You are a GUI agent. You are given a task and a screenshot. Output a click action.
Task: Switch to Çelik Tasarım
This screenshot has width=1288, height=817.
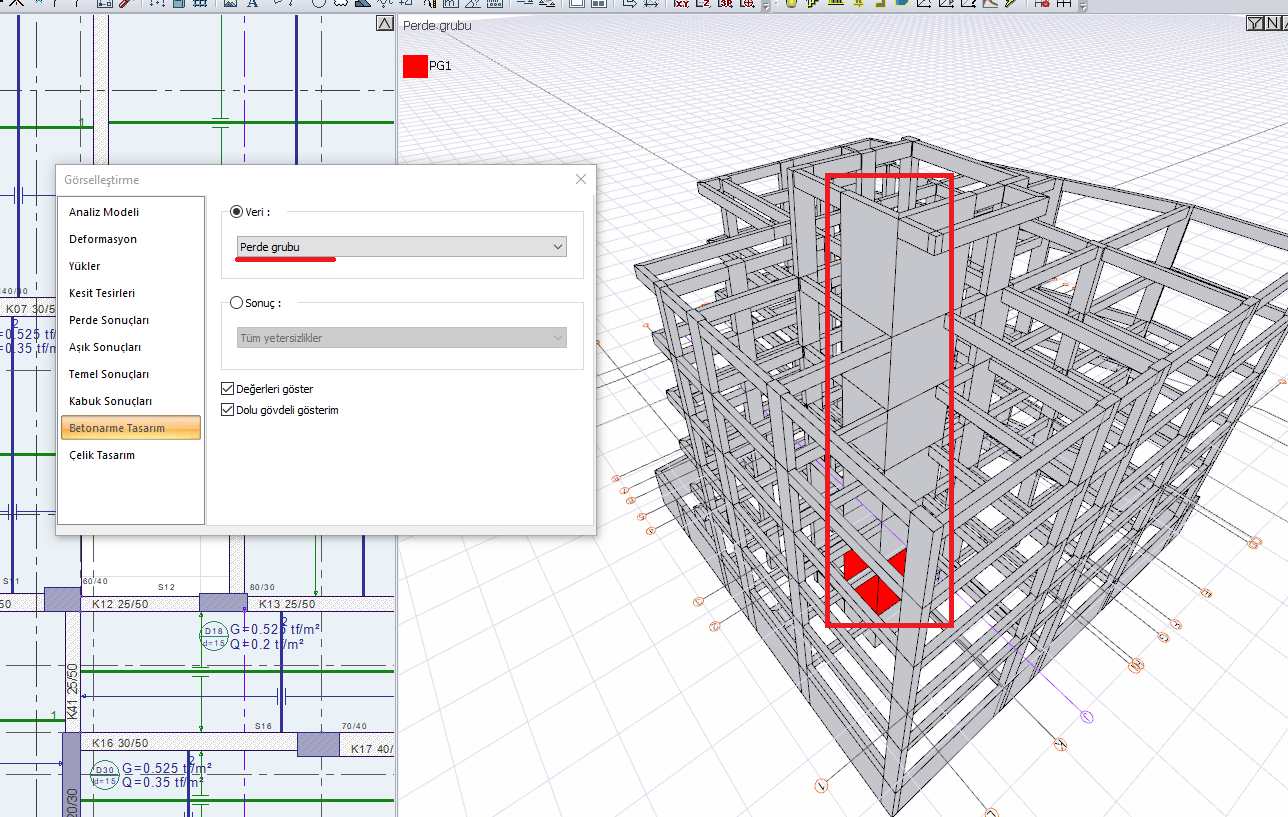coord(102,455)
